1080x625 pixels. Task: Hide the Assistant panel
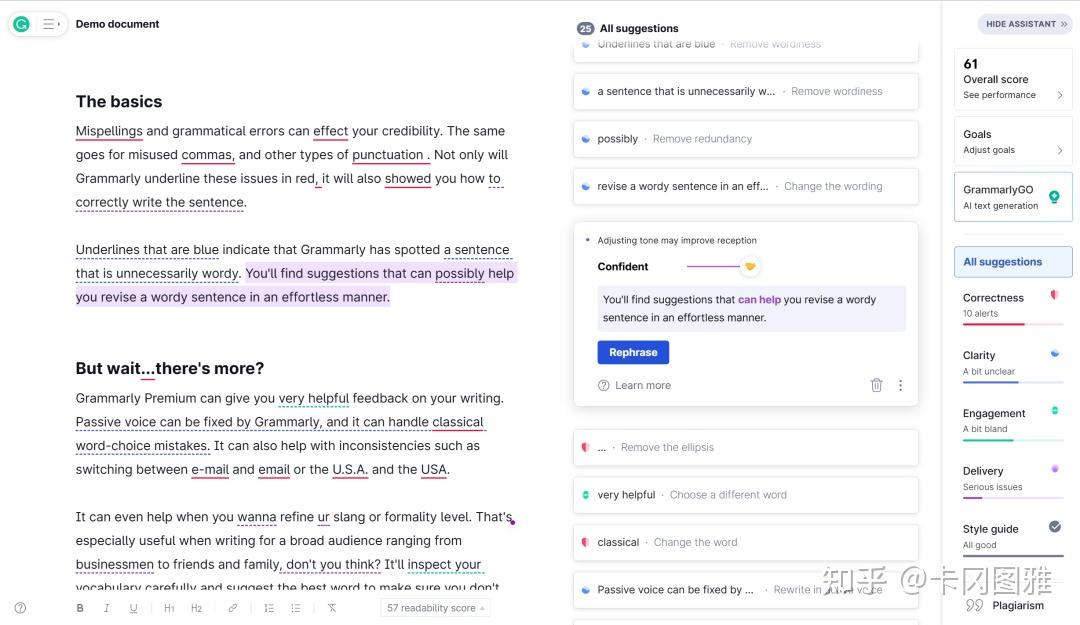point(1024,23)
